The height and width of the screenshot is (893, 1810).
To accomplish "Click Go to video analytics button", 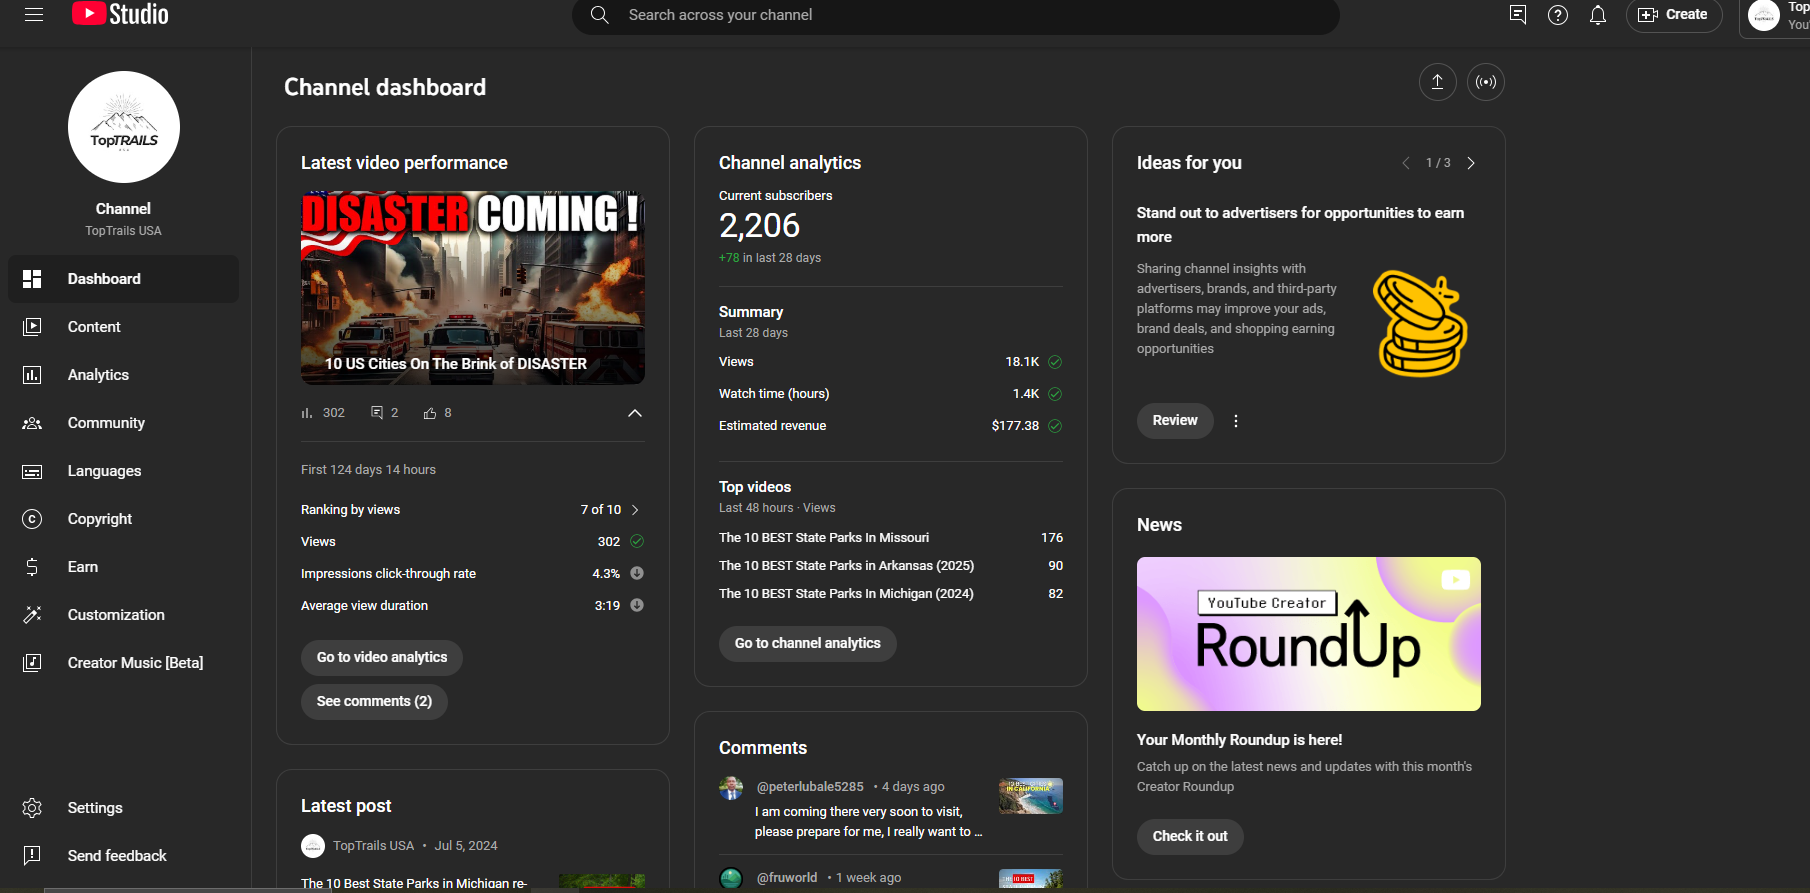I will click(x=382, y=658).
